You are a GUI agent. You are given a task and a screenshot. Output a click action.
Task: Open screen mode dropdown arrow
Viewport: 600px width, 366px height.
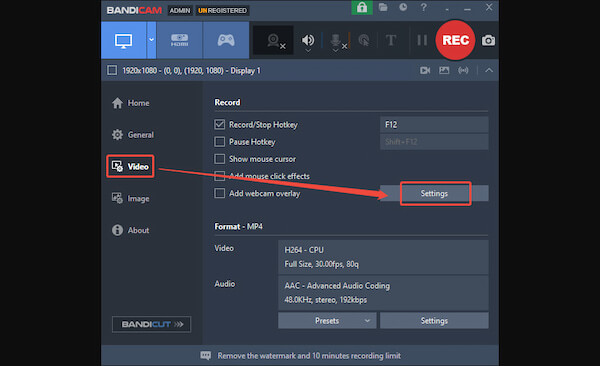(152, 40)
